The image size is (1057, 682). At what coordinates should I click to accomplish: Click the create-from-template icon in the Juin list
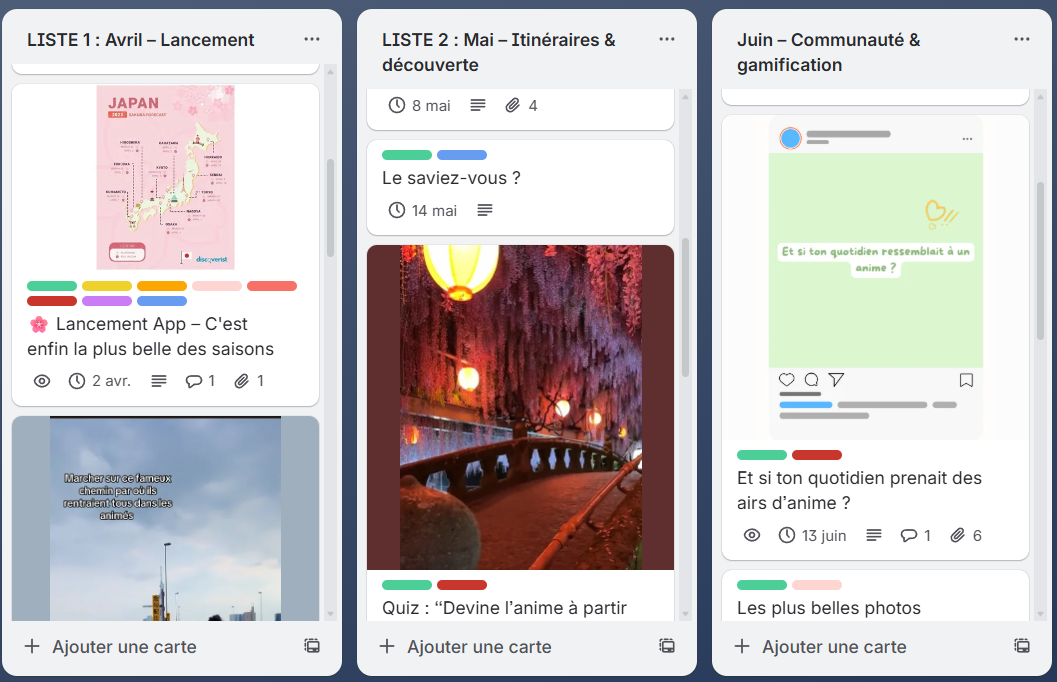tap(1022, 646)
